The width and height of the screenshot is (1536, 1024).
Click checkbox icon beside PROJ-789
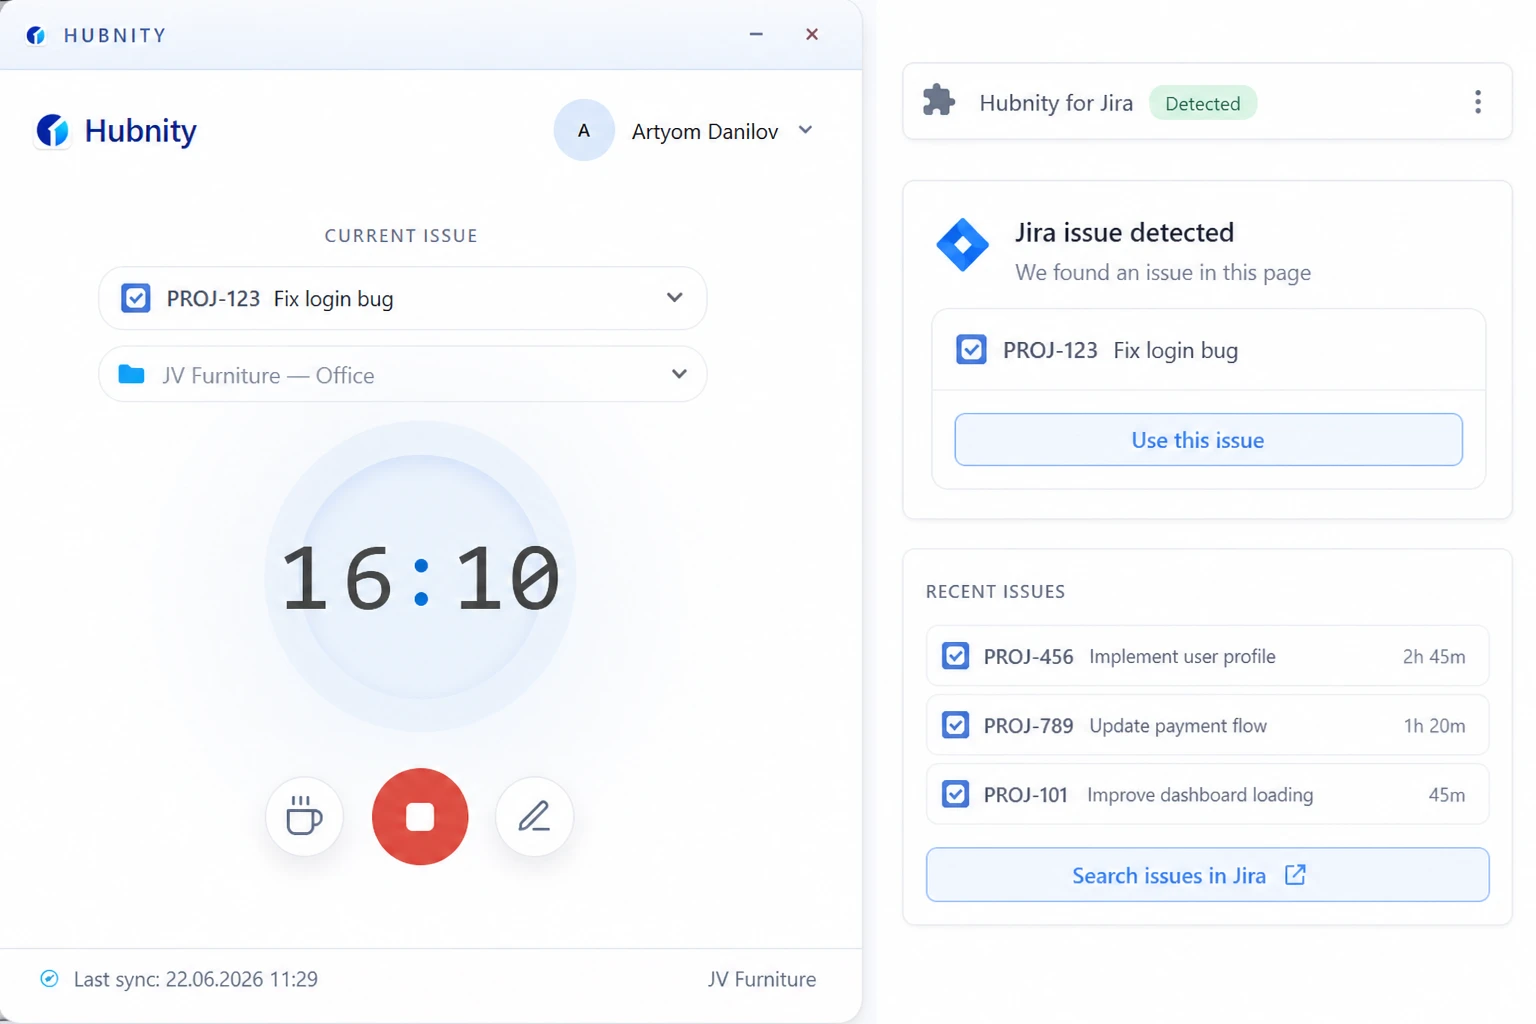pyautogui.click(x=955, y=725)
